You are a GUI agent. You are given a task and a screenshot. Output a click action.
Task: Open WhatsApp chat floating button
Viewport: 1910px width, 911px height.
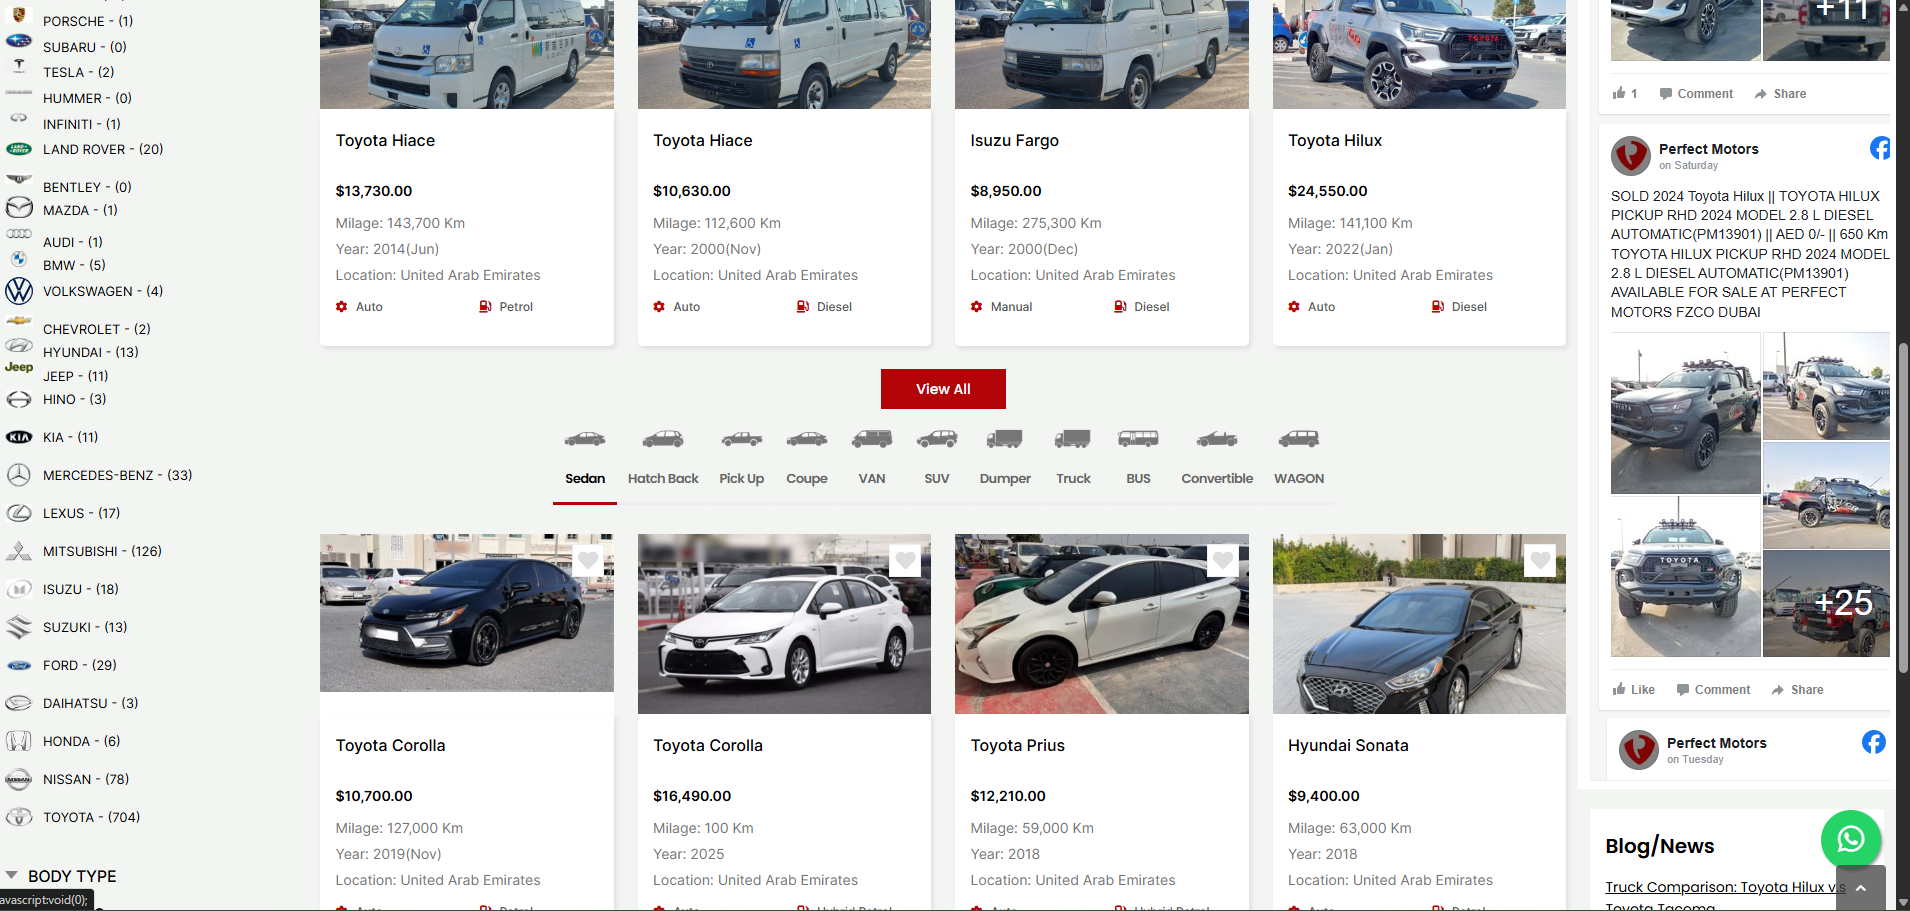pyautogui.click(x=1851, y=839)
